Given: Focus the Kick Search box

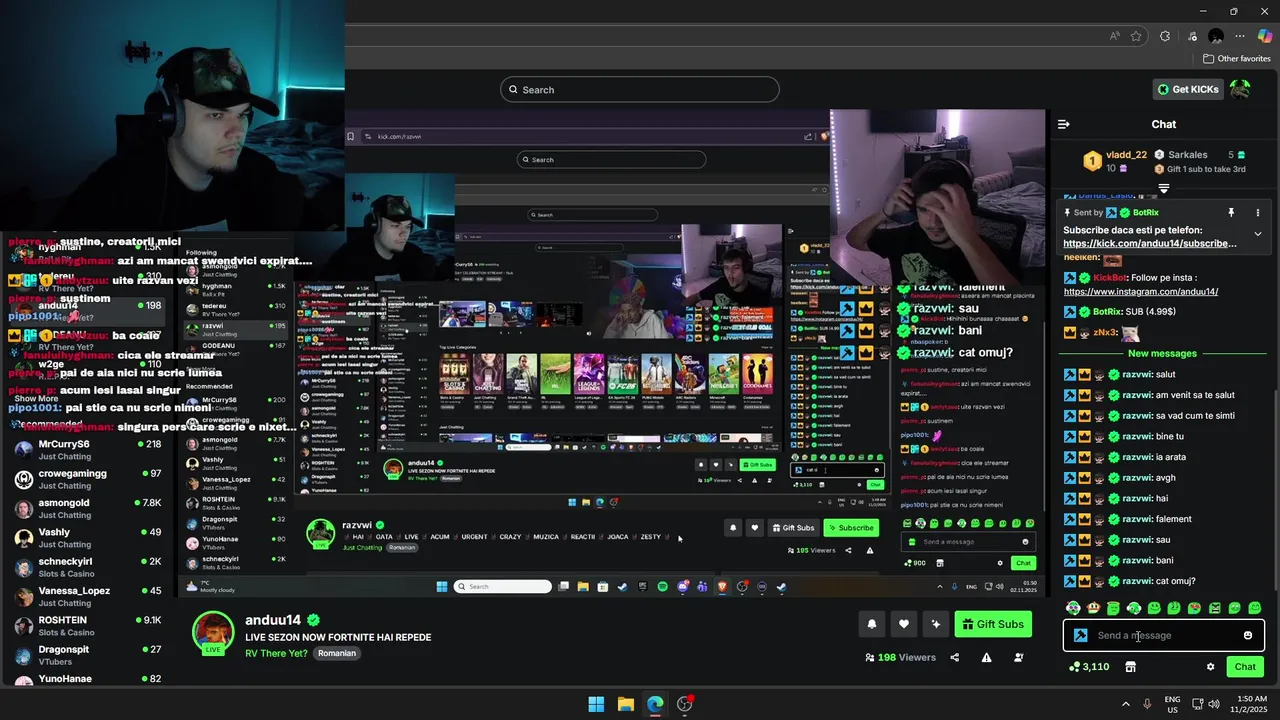Looking at the screenshot, I should coord(640,90).
